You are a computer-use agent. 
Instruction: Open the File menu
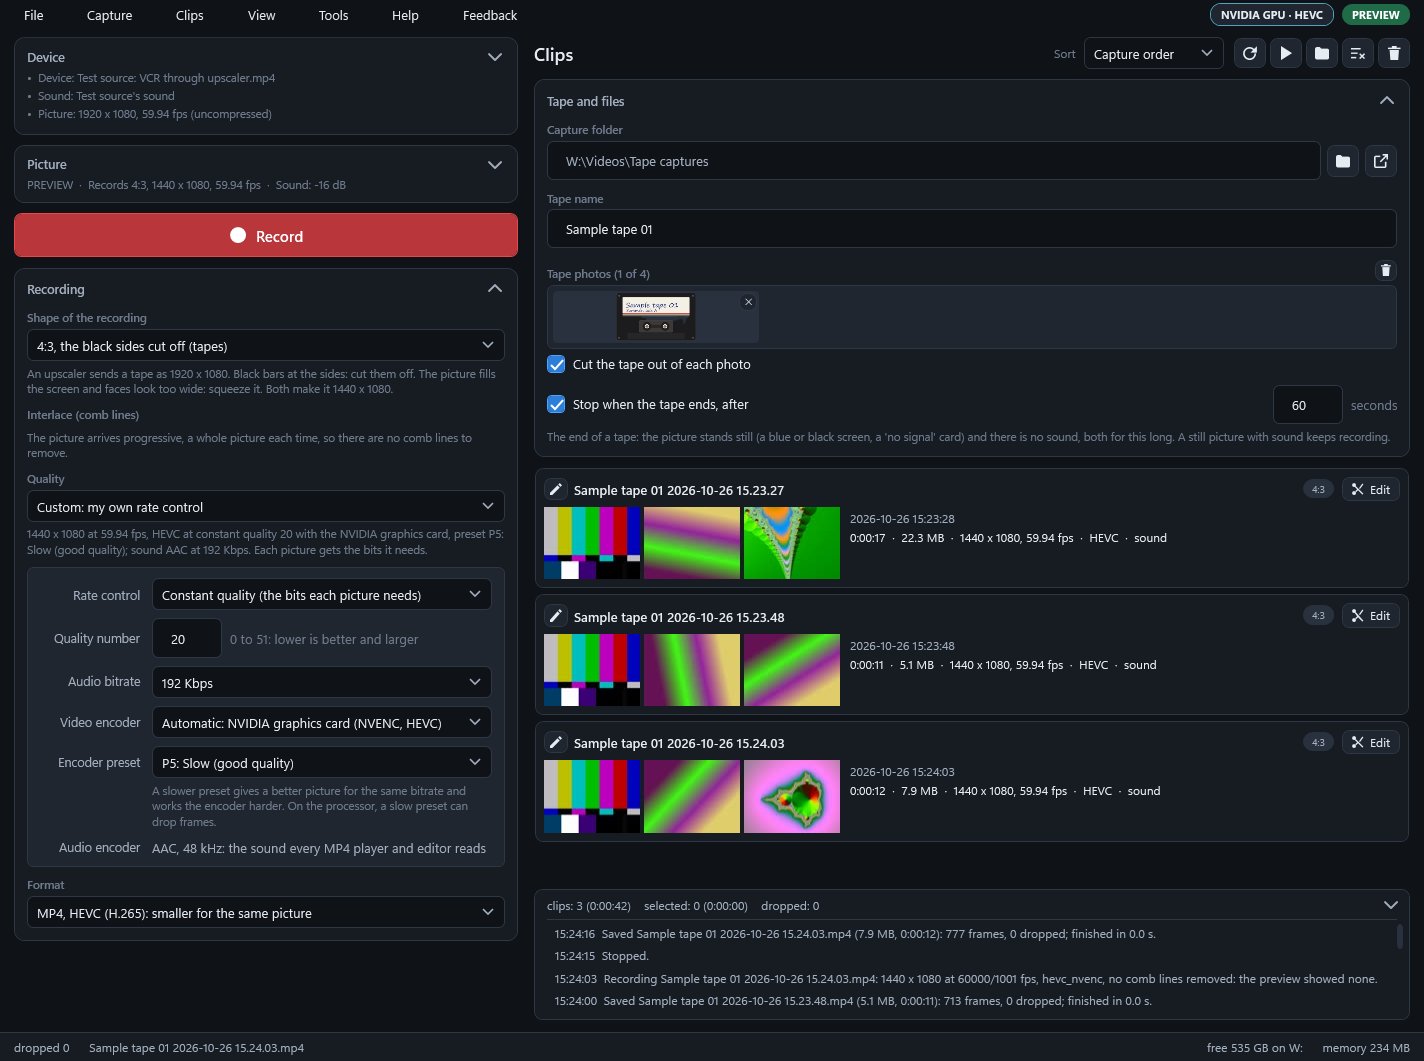pyautogui.click(x=34, y=15)
